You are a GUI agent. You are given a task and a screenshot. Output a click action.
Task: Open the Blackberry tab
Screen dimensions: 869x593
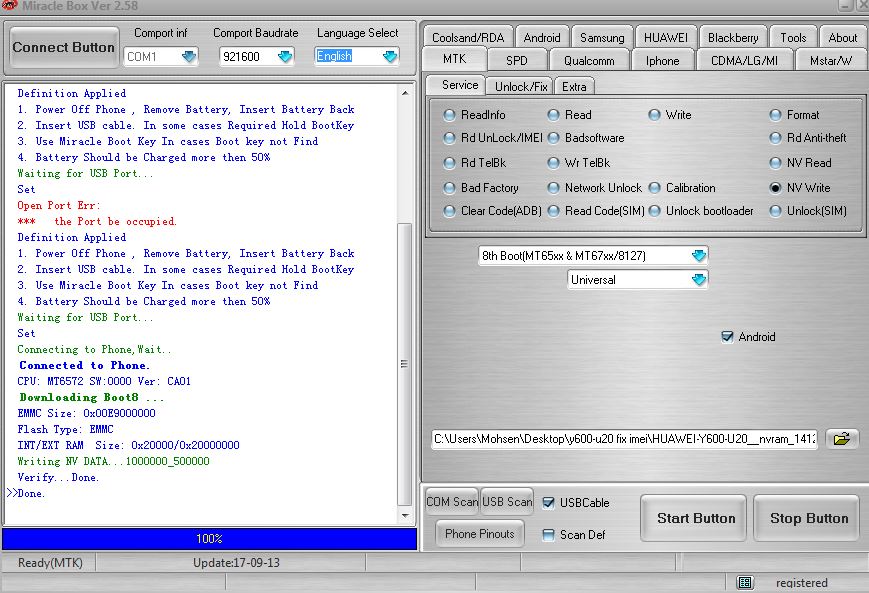[x=733, y=38]
